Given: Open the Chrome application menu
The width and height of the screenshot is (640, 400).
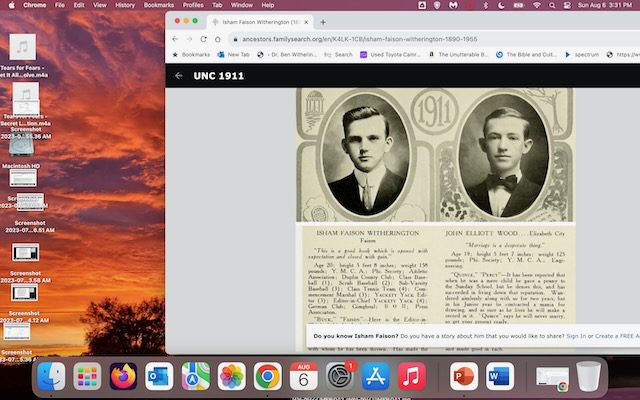Looking at the screenshot, I should click(35, 5).
